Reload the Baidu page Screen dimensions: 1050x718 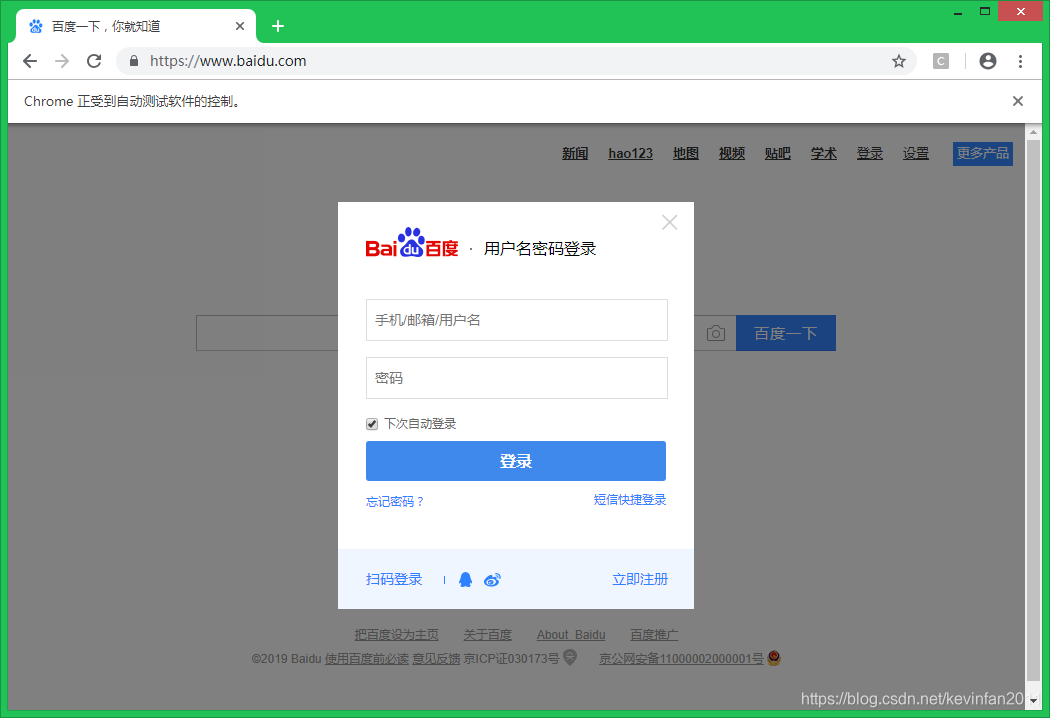coord(94,61)
